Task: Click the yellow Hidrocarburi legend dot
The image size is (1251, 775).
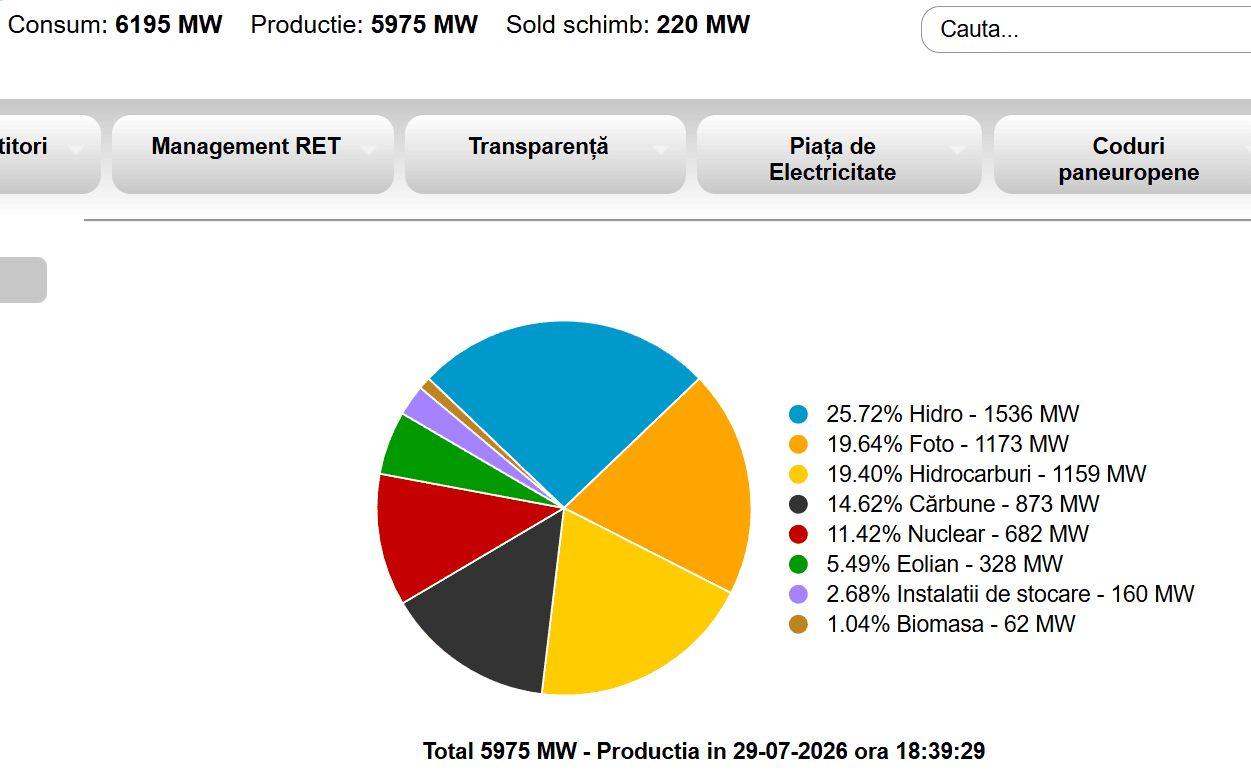Action: click(x=798, y=474)
